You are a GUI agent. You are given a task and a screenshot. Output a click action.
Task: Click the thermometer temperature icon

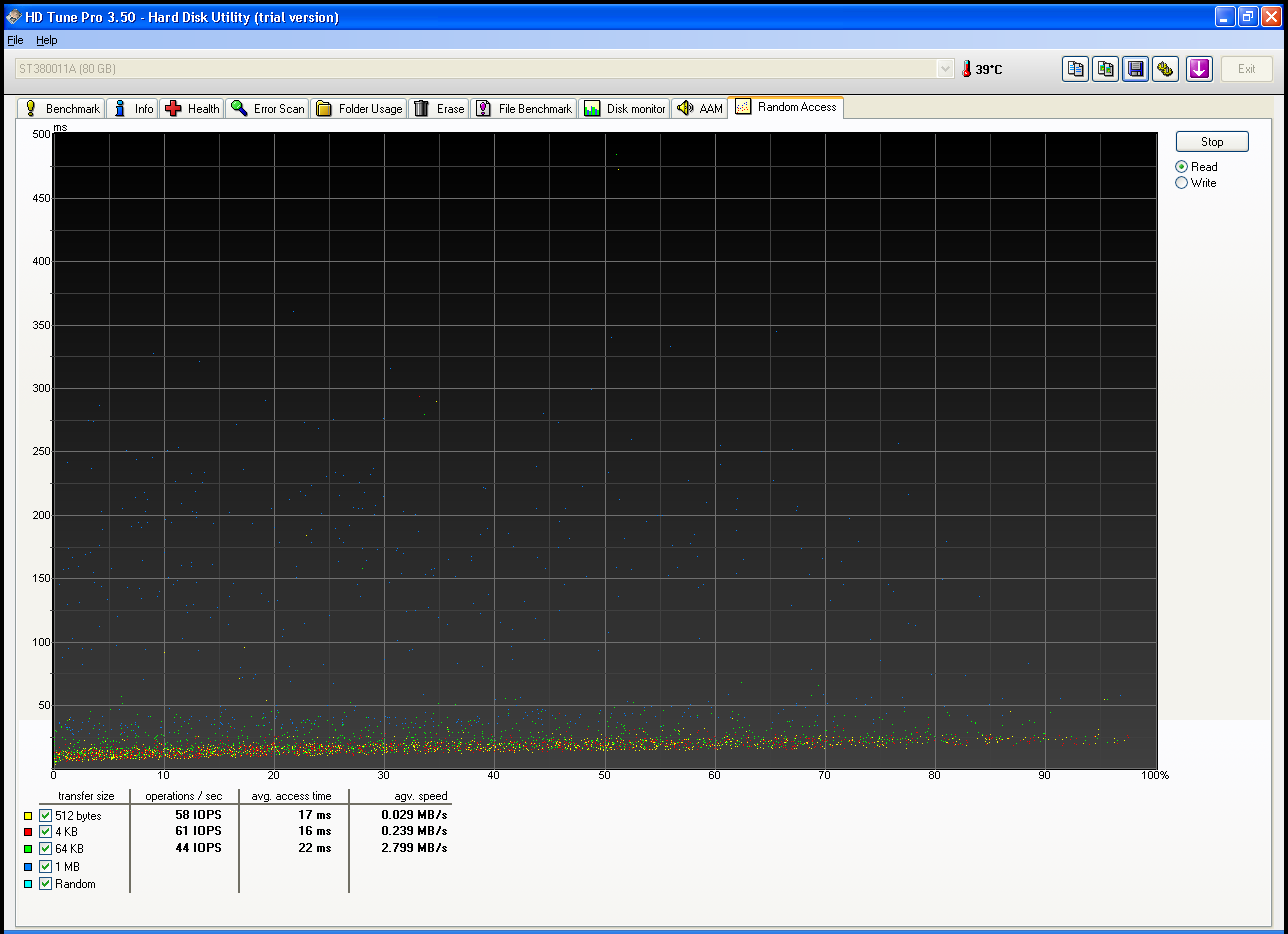click(x=966, y=69)
